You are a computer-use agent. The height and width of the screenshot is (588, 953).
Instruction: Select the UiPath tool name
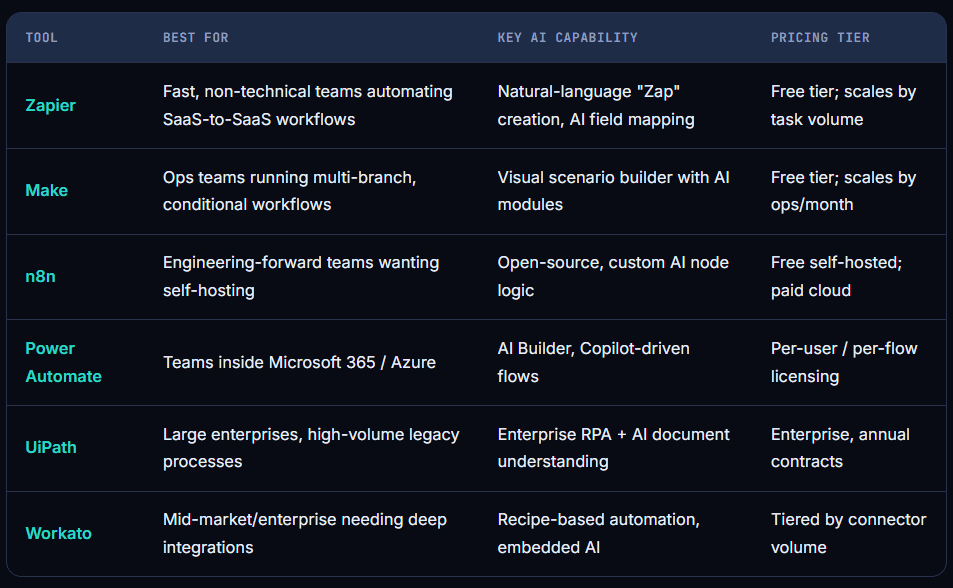coord(51,448)
